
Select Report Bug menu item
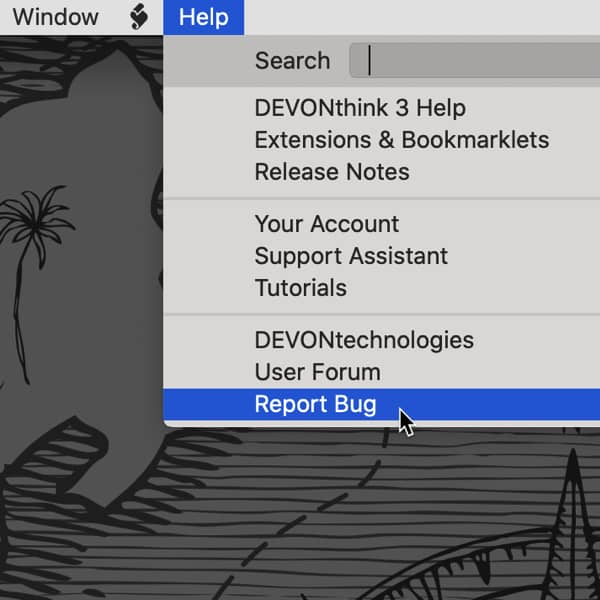point(382,404)
